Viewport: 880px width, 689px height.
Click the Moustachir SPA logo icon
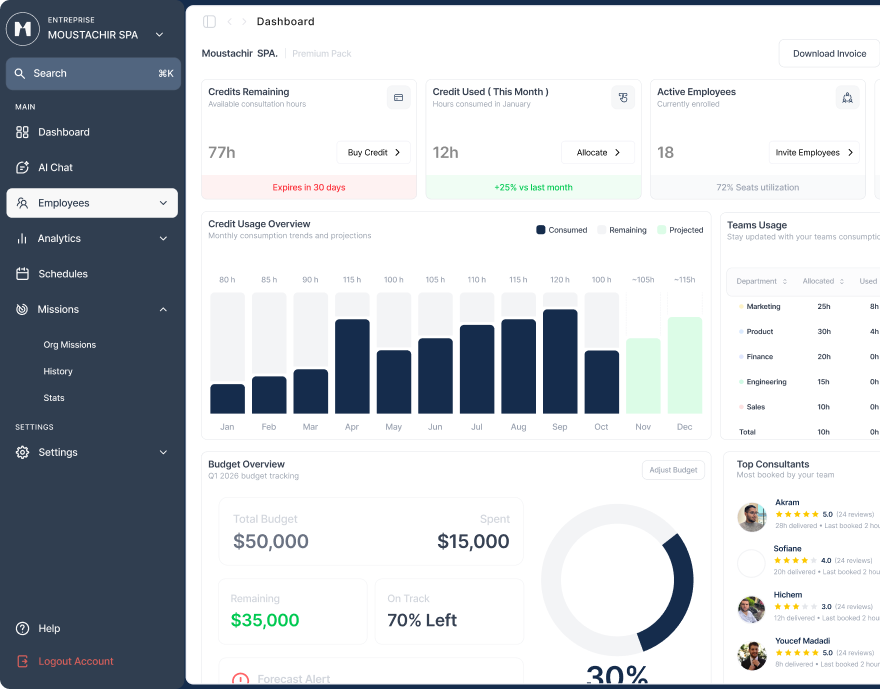coord(23,28)
